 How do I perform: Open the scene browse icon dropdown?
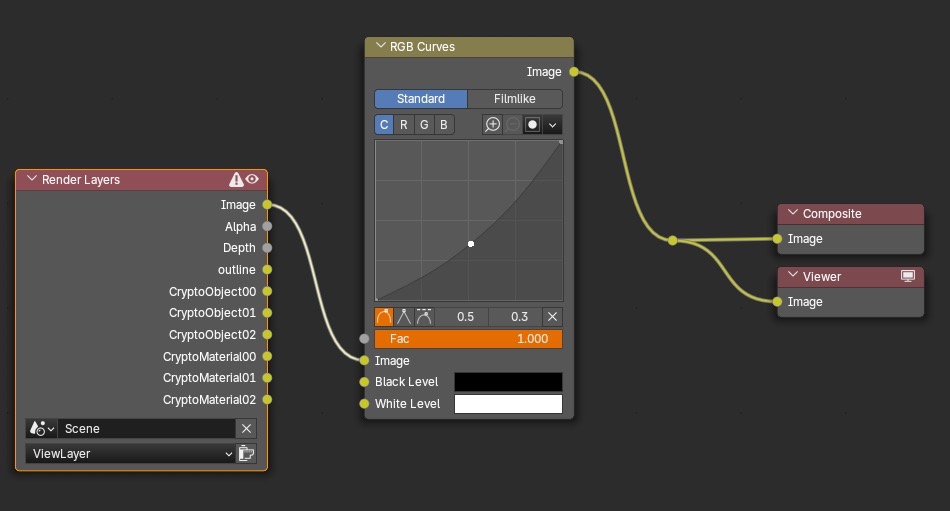[x=42, y=429]
